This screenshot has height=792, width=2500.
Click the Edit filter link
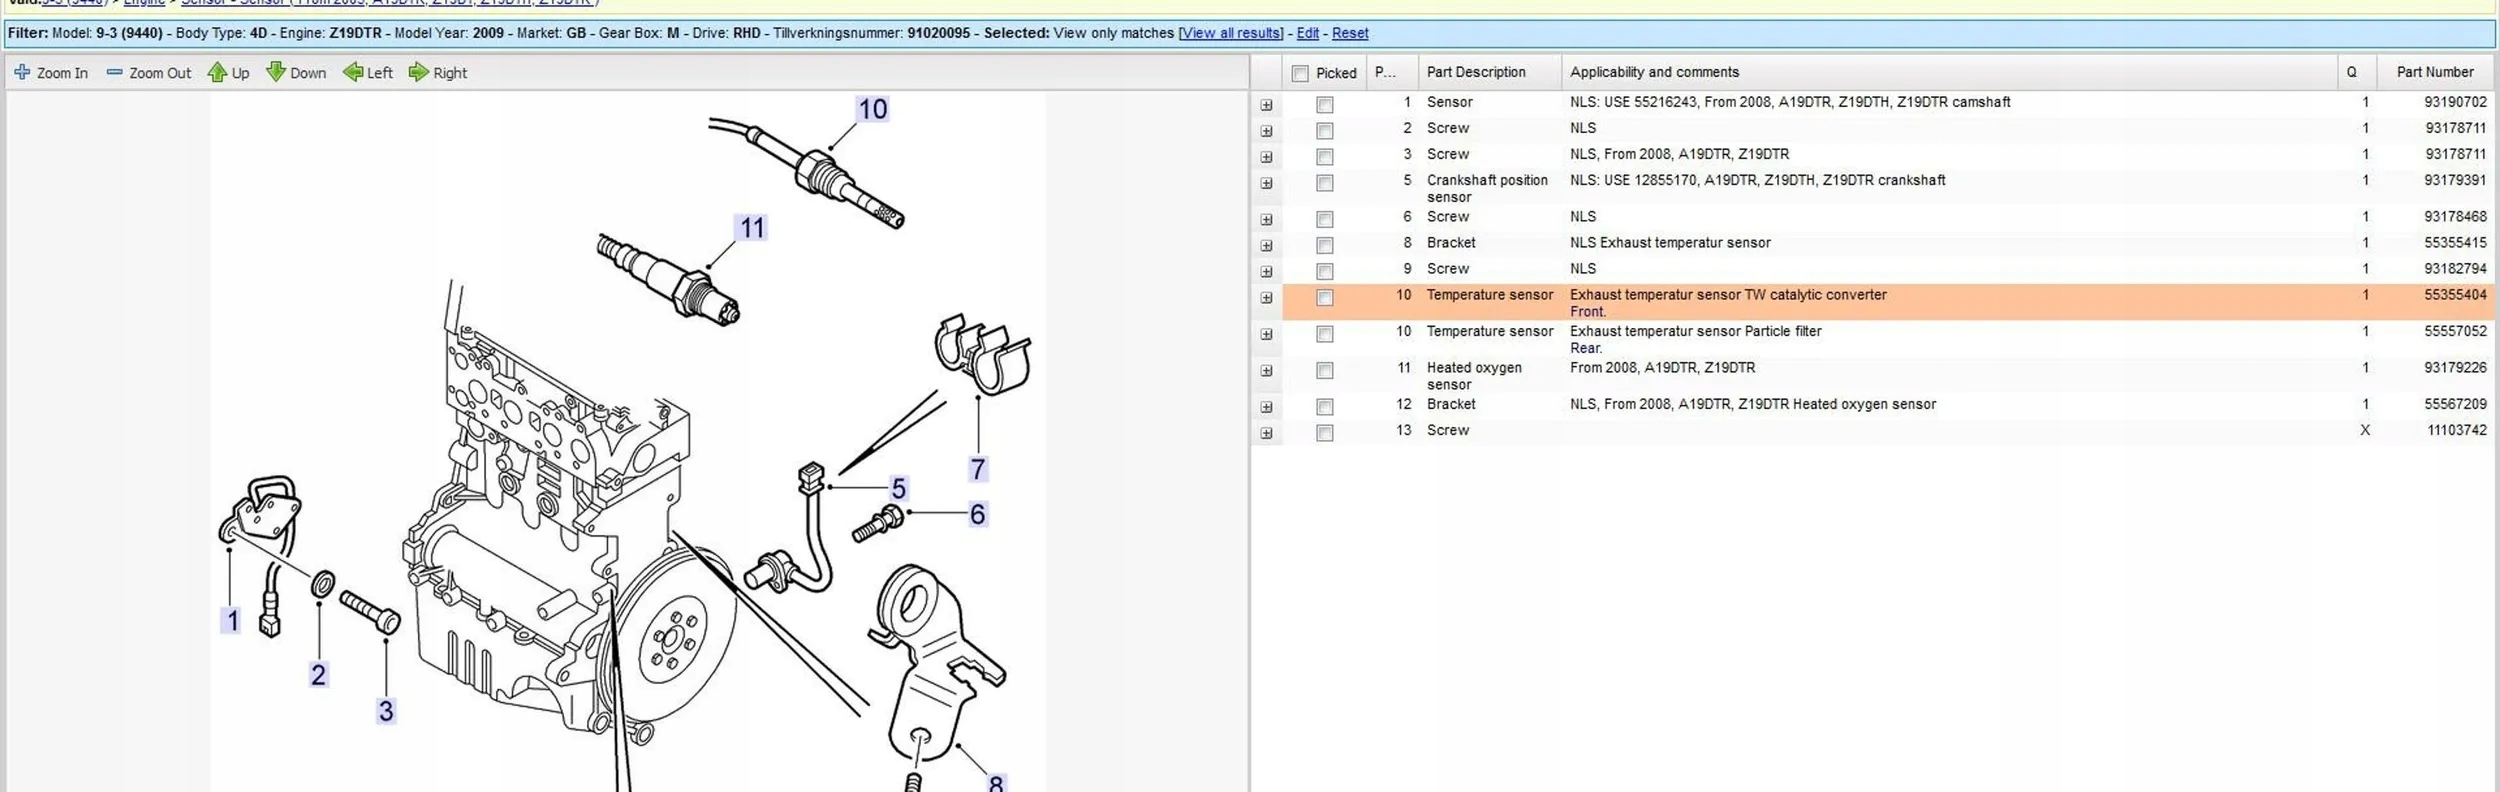point(1308,33)
